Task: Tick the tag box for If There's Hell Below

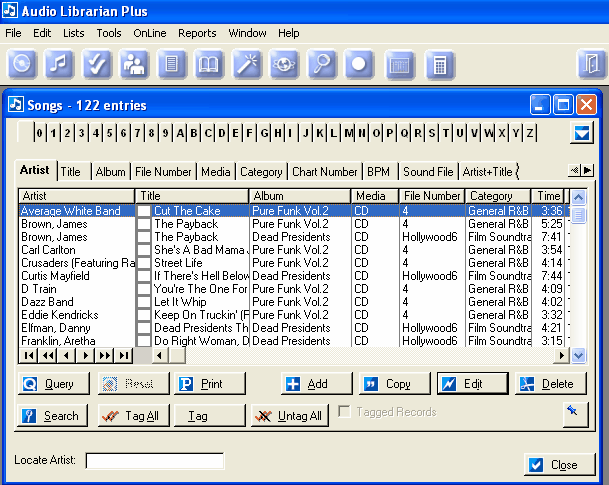Action: click(144, 276)
